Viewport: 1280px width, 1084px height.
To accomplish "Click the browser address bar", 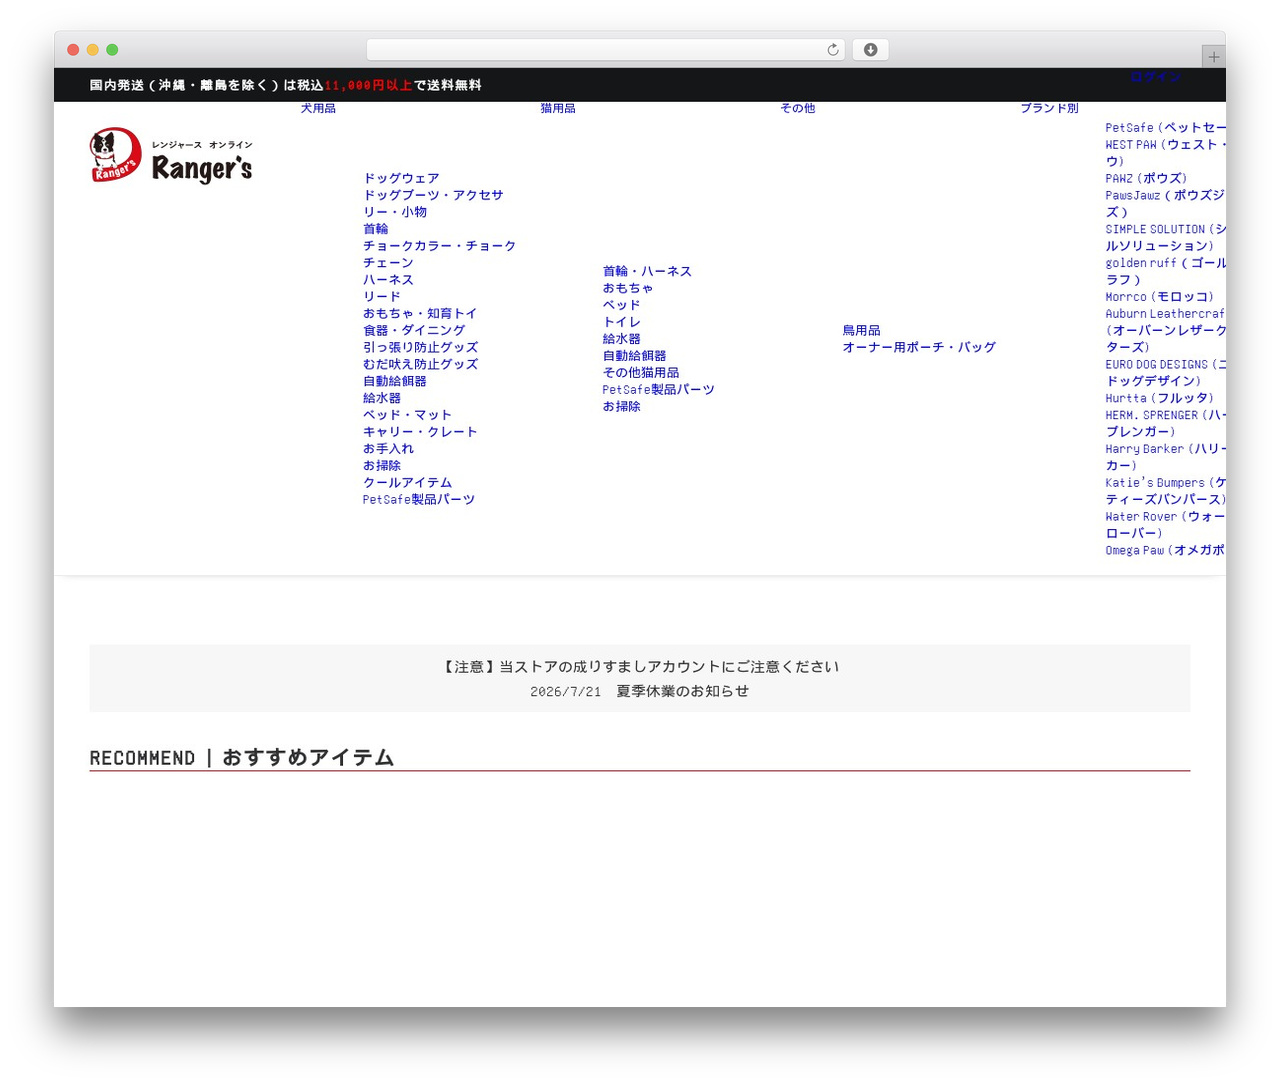I will pyautogui.click(x=606, y=50).
